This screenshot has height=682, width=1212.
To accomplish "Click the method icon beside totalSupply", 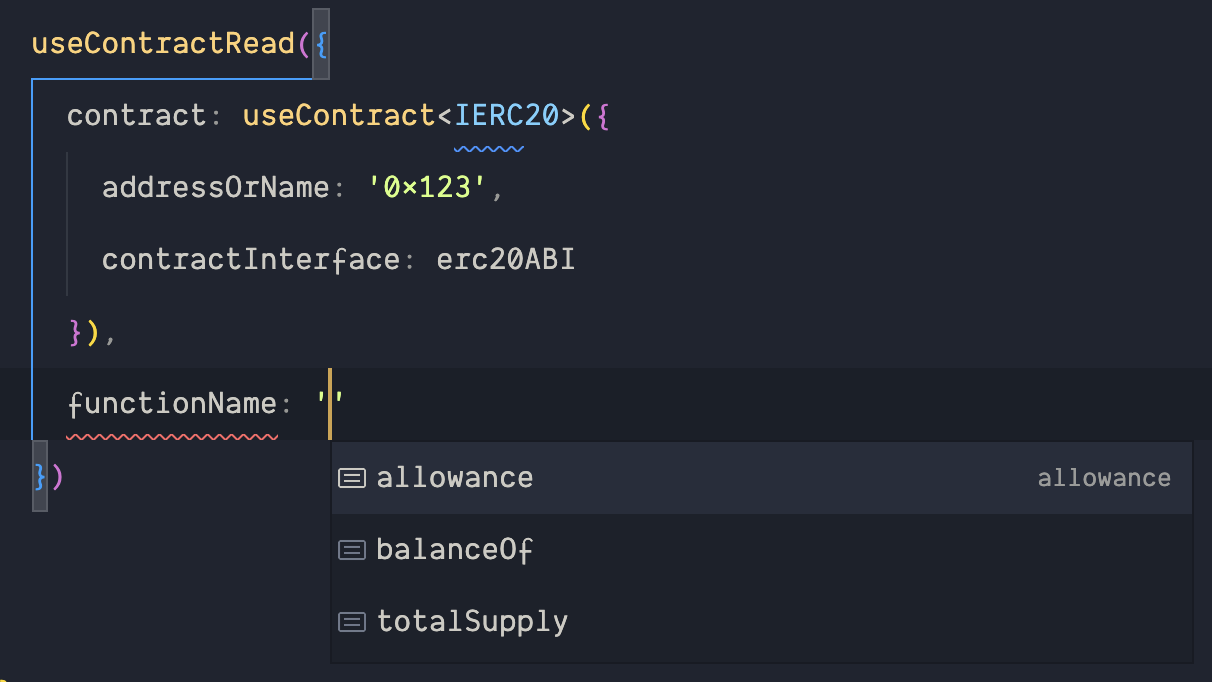I will pyautogui.click(x=352, y=621).
